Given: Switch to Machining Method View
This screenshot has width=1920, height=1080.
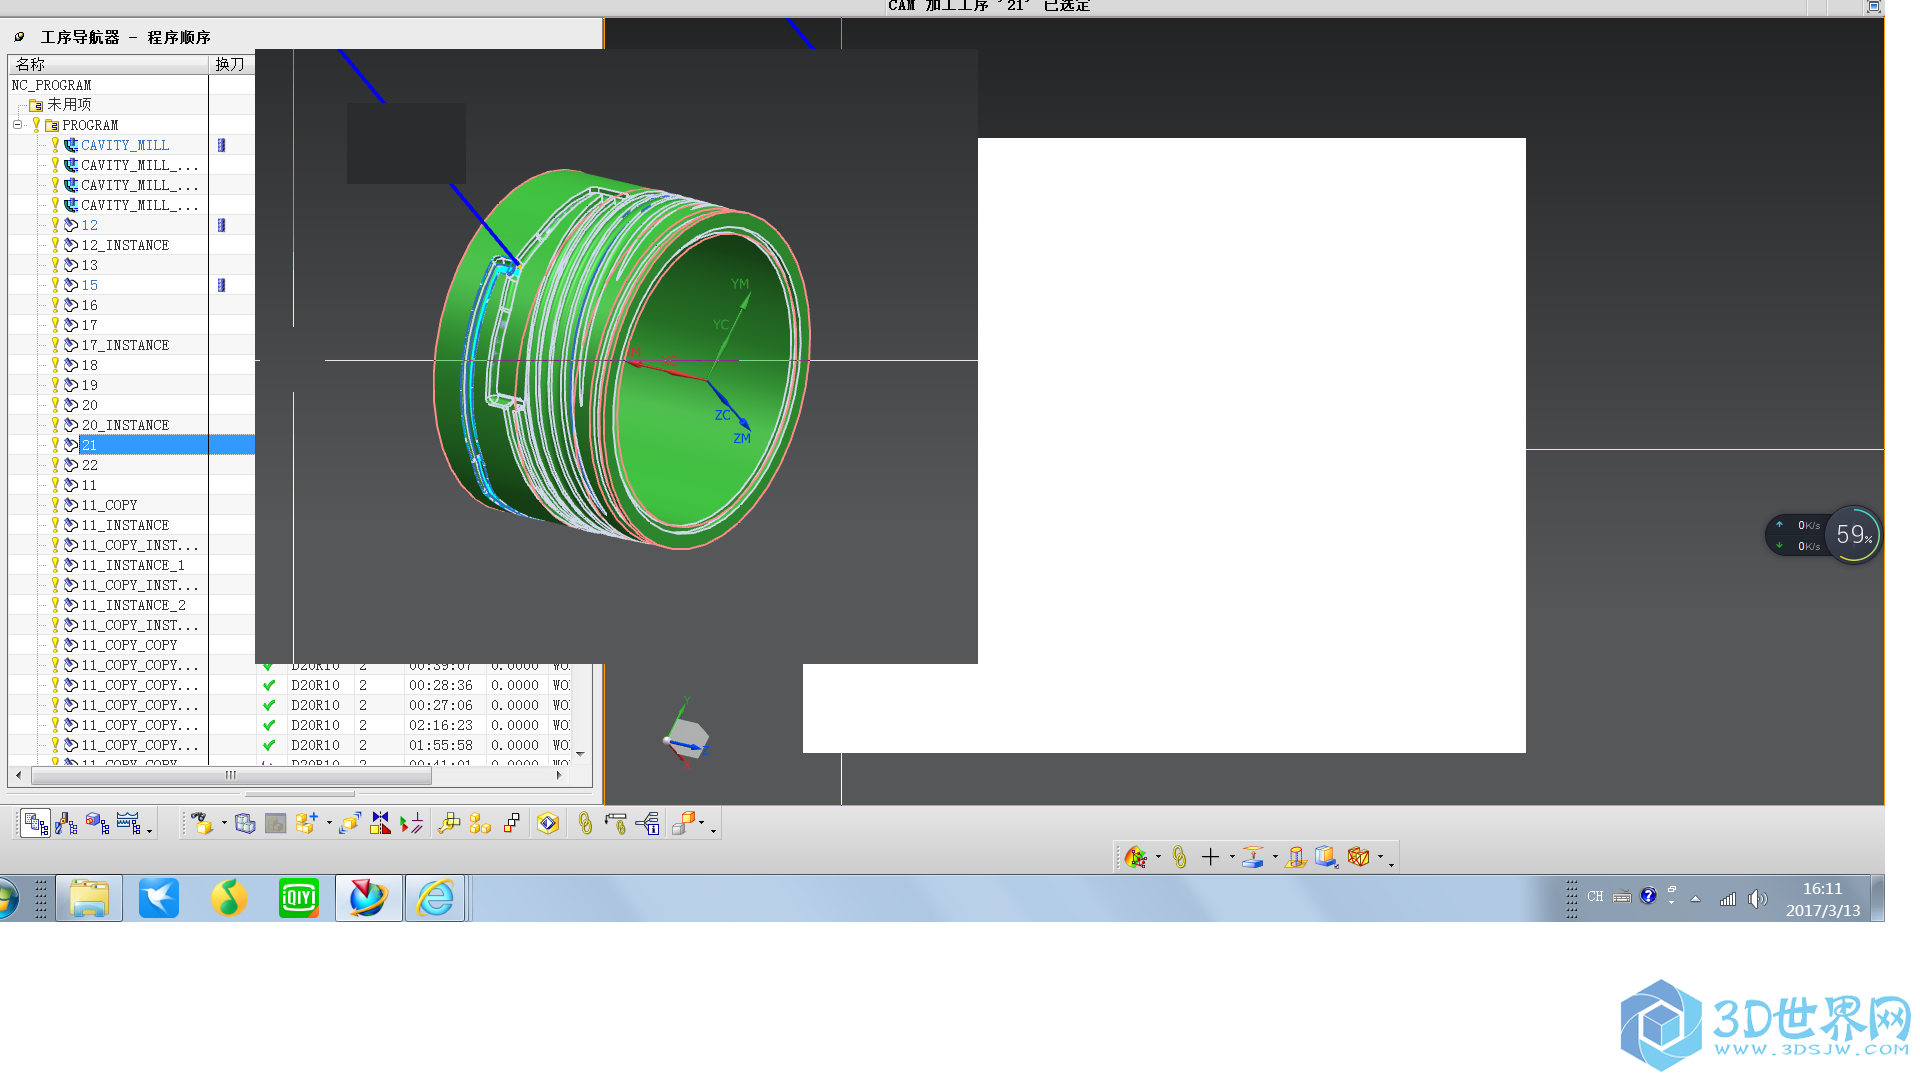Looking at the screenshot, I should (x=128, y=823).
